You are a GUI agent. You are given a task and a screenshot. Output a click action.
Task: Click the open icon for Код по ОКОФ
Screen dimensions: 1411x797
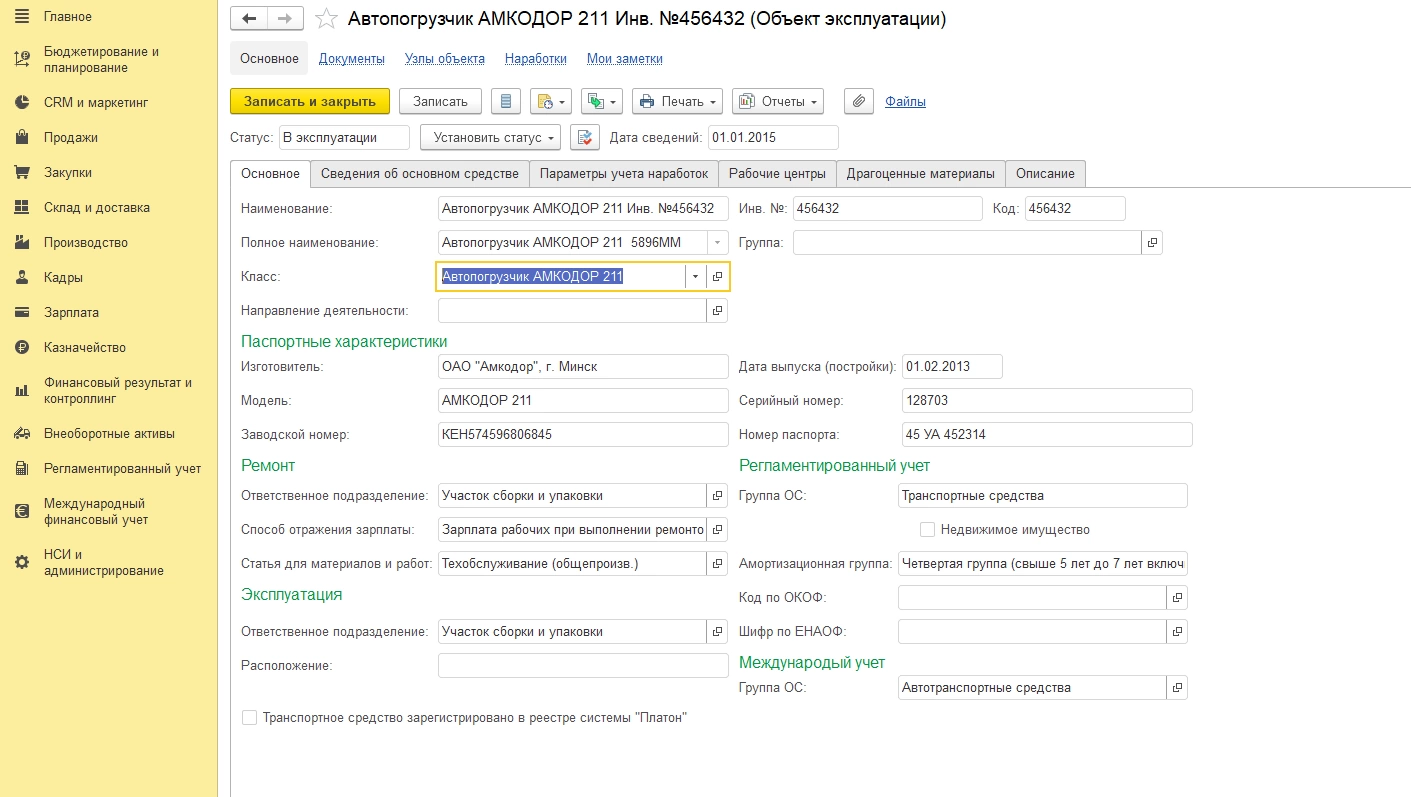1177,598
